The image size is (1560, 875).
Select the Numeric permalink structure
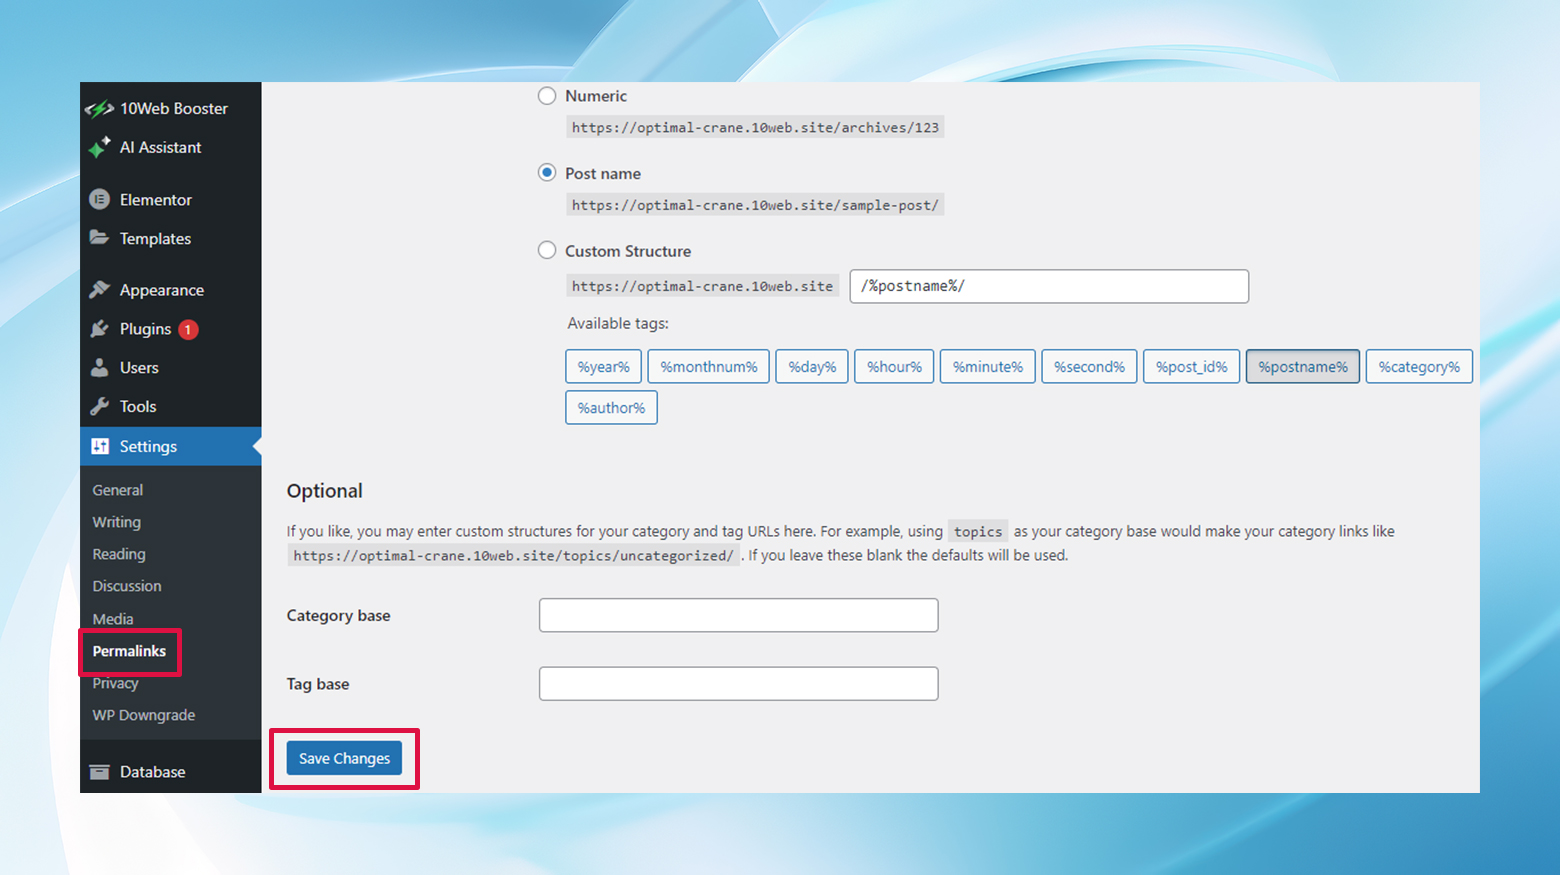[547, 95]
